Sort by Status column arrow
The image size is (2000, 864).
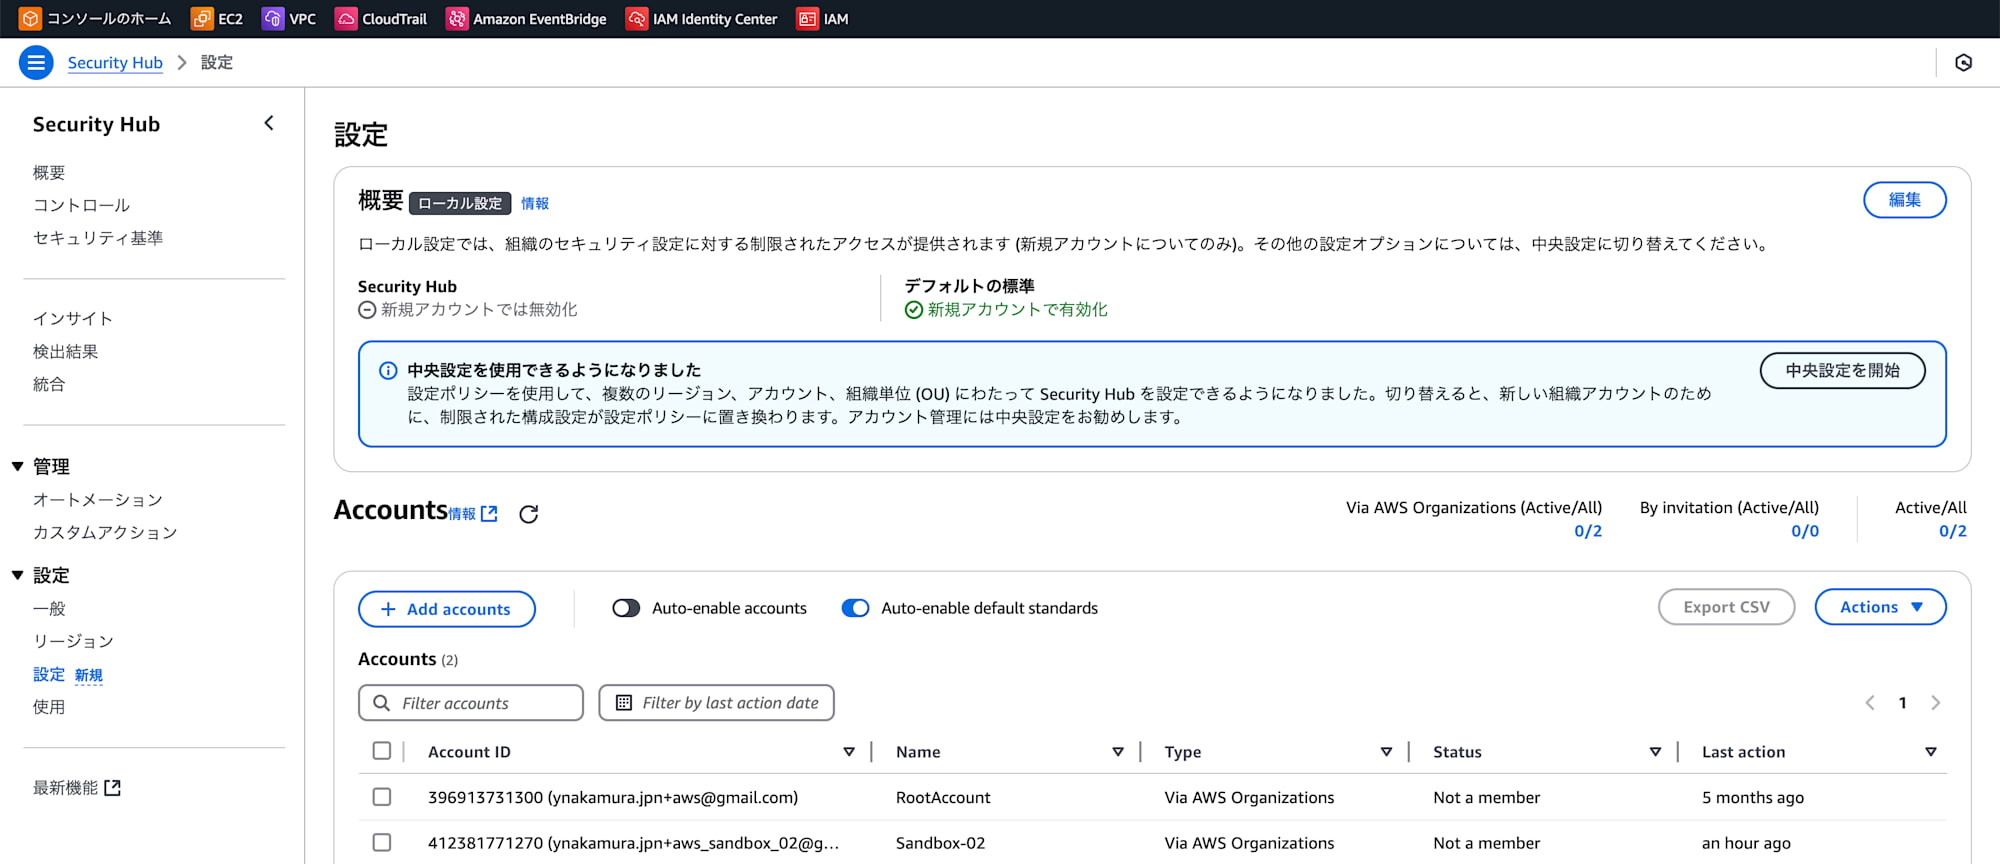pos(1655,752)
